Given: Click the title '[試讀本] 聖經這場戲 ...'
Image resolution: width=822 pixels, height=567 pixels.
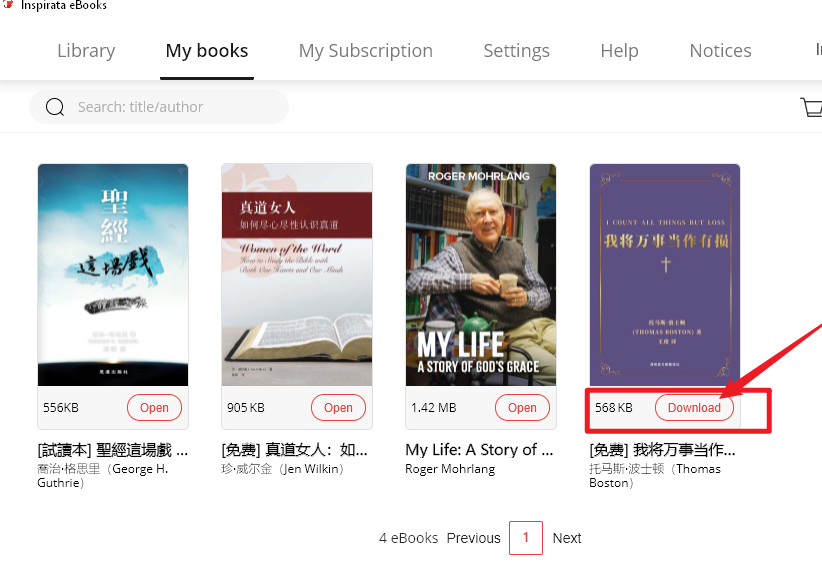Looking at the screenshot, I should (x=113, y=450).
